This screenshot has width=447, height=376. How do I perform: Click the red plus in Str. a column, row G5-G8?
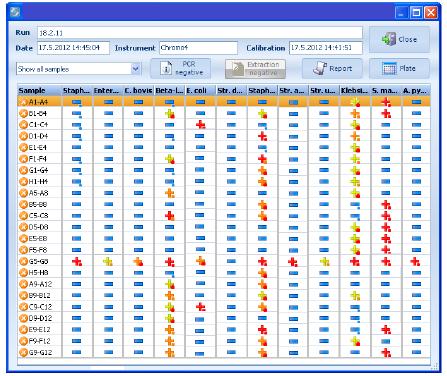click(293, 262)
